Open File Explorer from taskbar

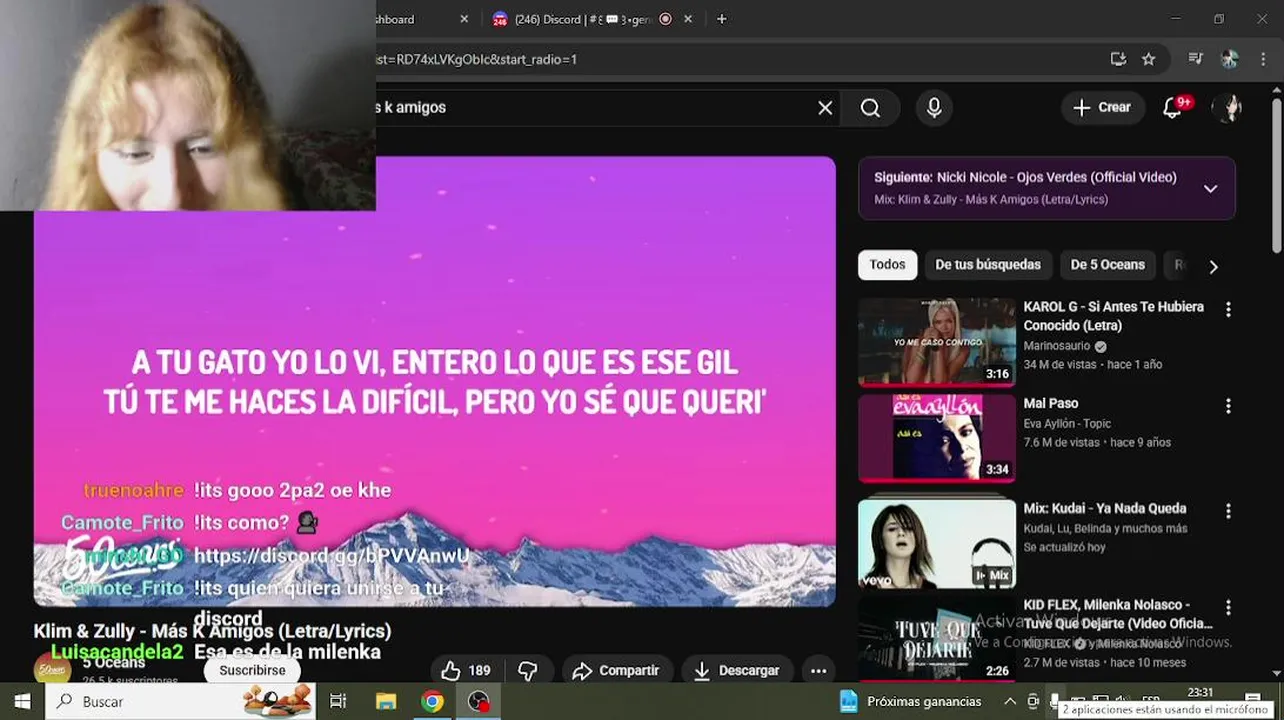click(x=386, y=701)
